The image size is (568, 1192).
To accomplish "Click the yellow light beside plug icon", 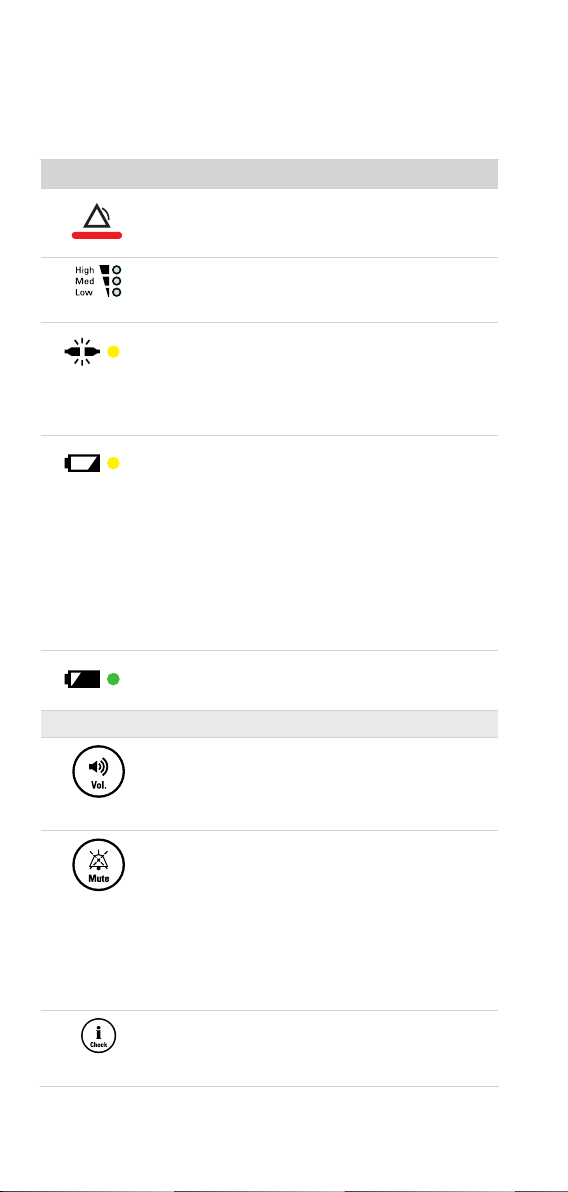I will click(x=113, y=351).
